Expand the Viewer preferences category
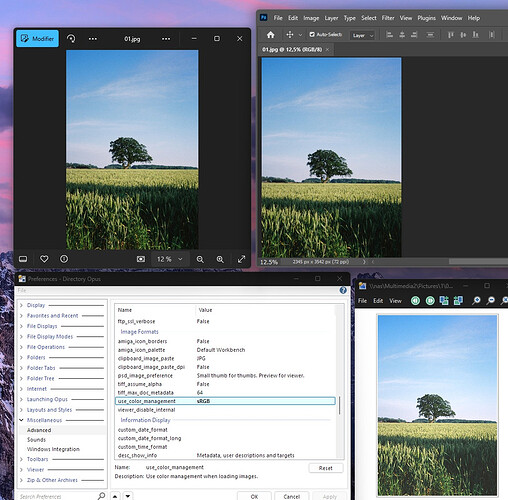The image size is (508, 500). 21,470
